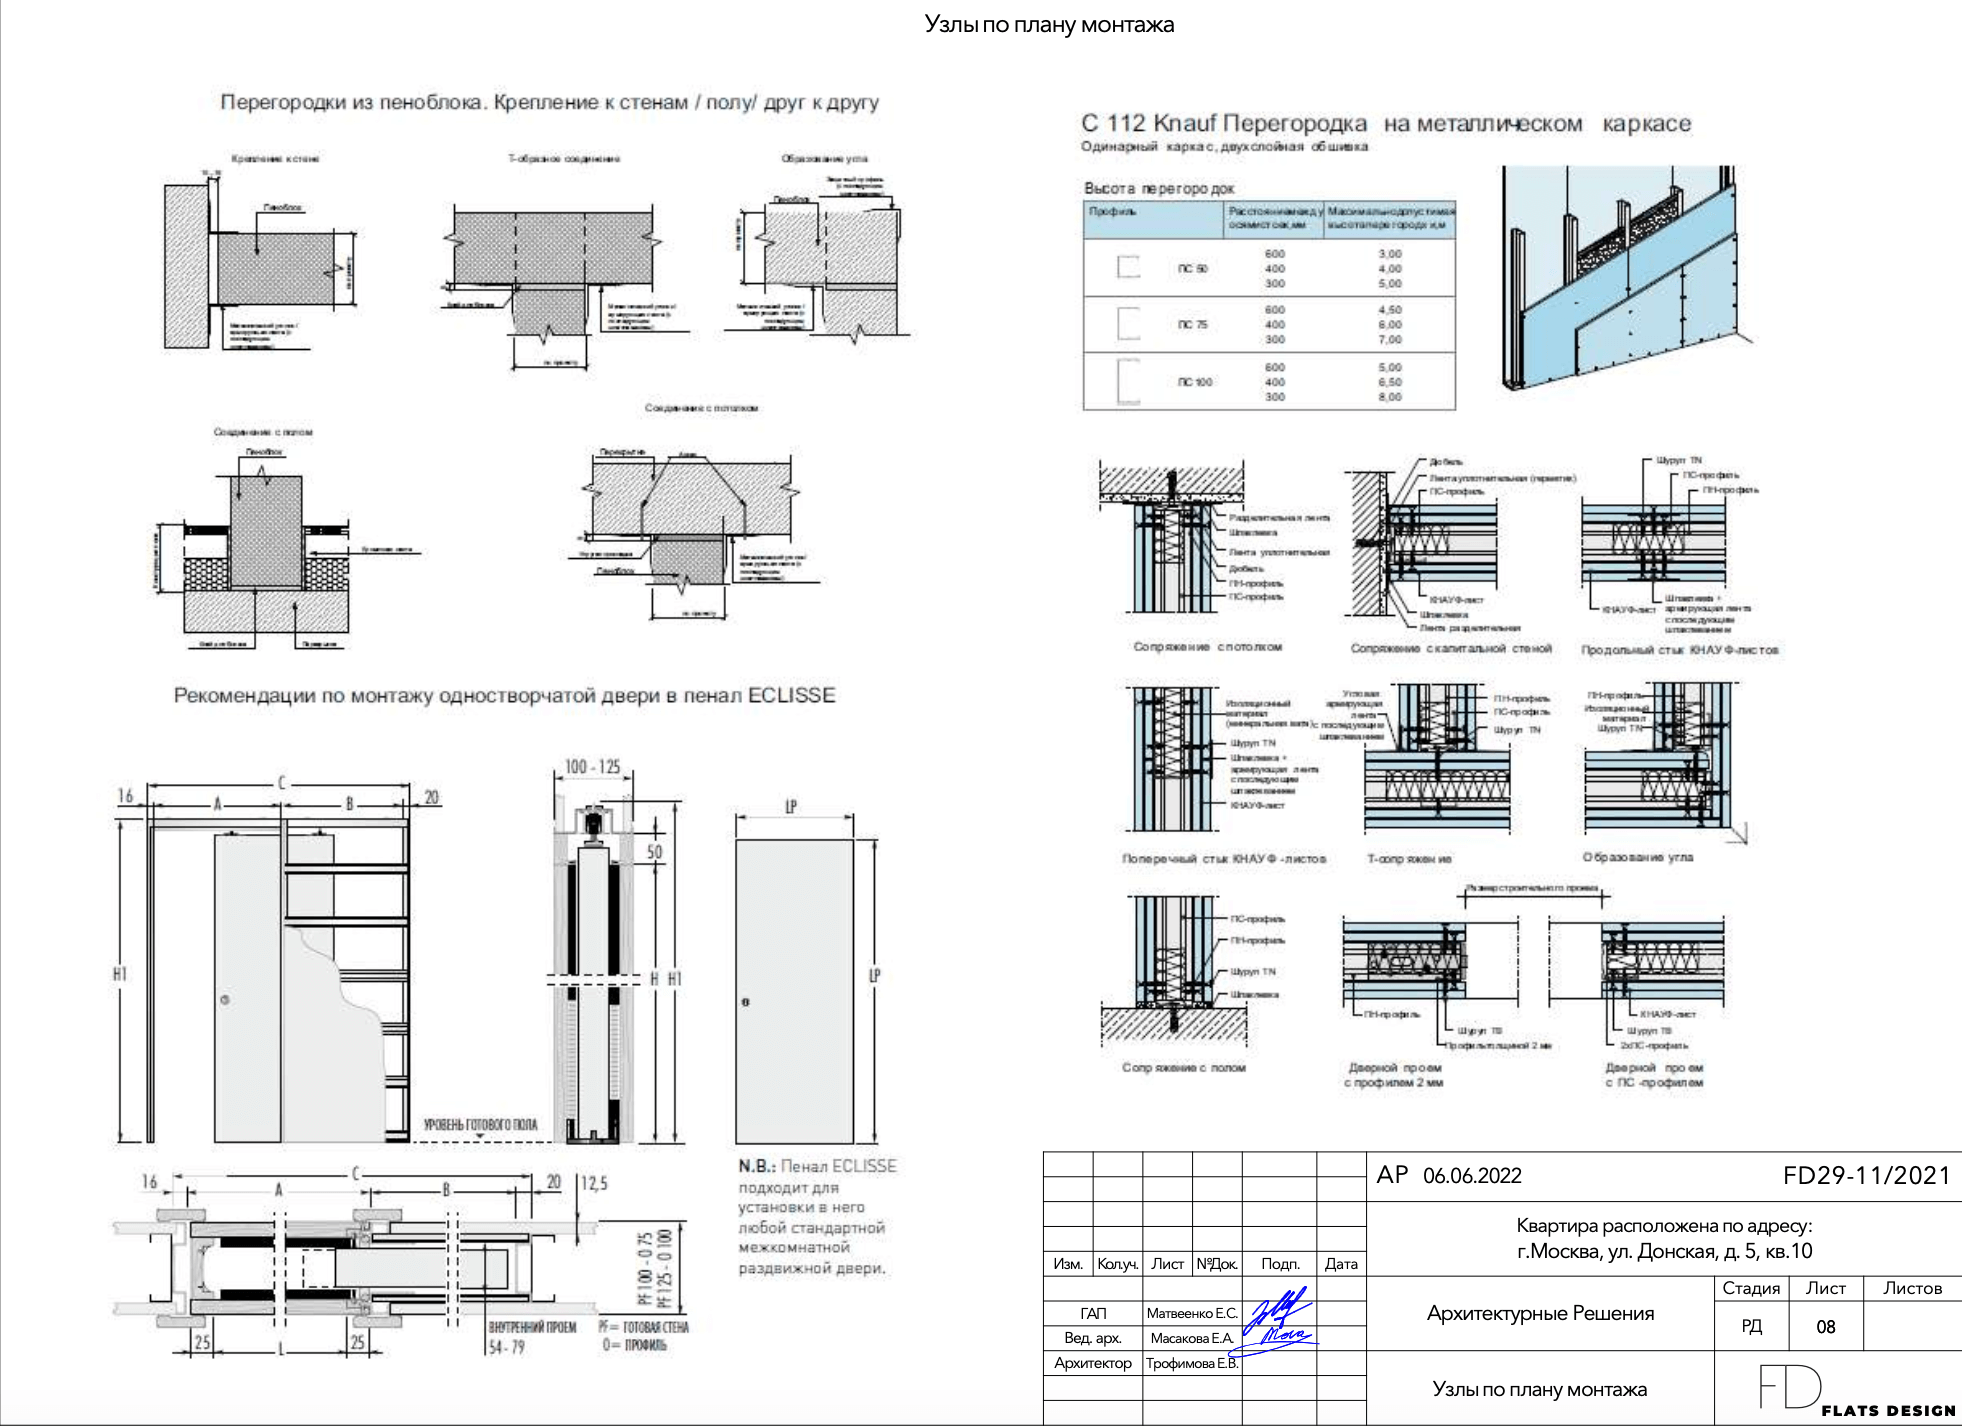1962x1426 pixels.
Task: Click the name 'Трофимова Е.В.'
Action: (x=1192, y=1363)
